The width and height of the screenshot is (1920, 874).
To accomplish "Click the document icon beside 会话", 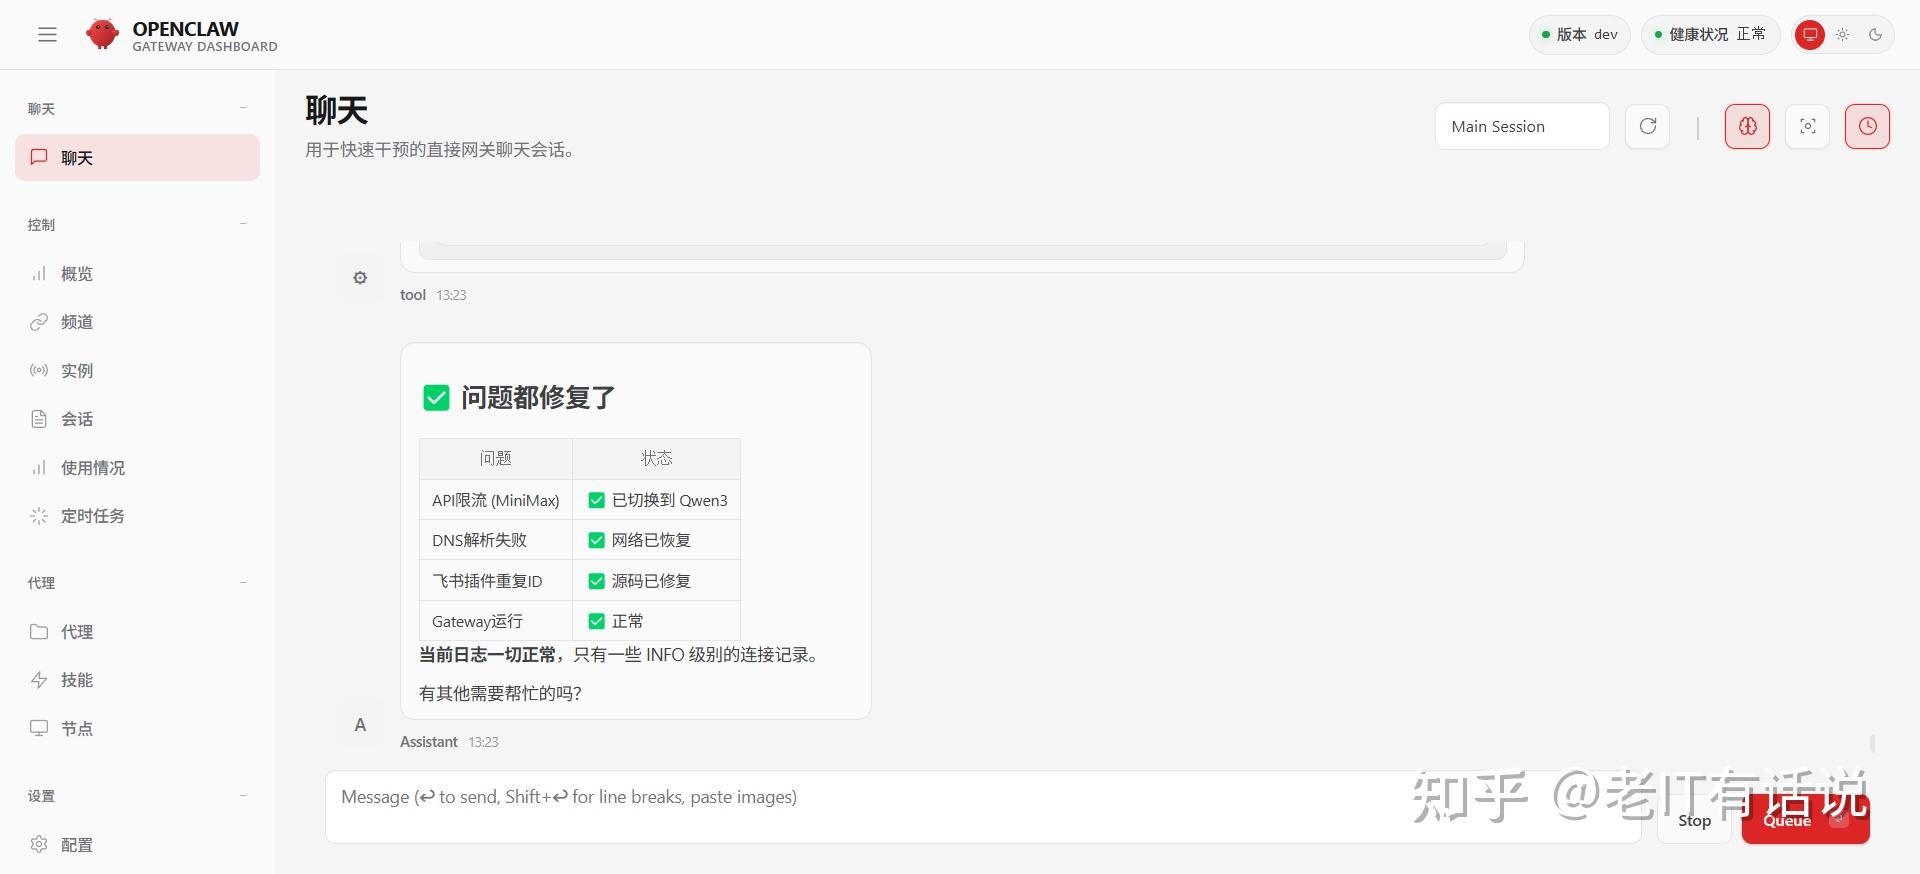I will pos(39,419).
